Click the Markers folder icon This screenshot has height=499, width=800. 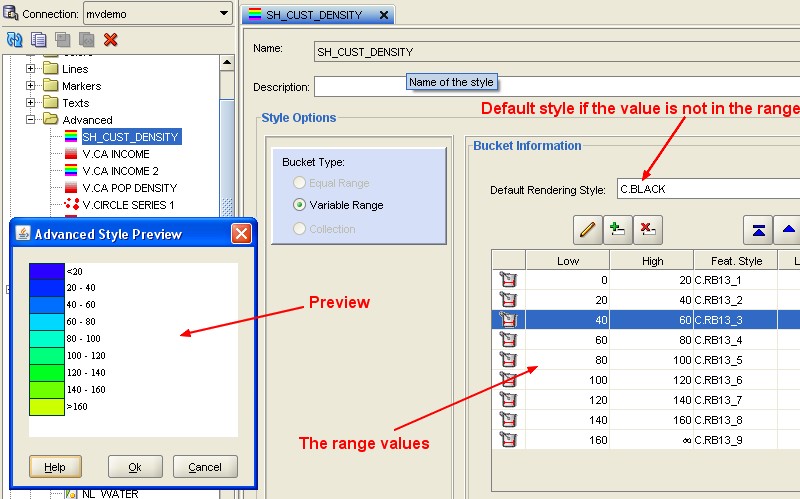[51, 85]
